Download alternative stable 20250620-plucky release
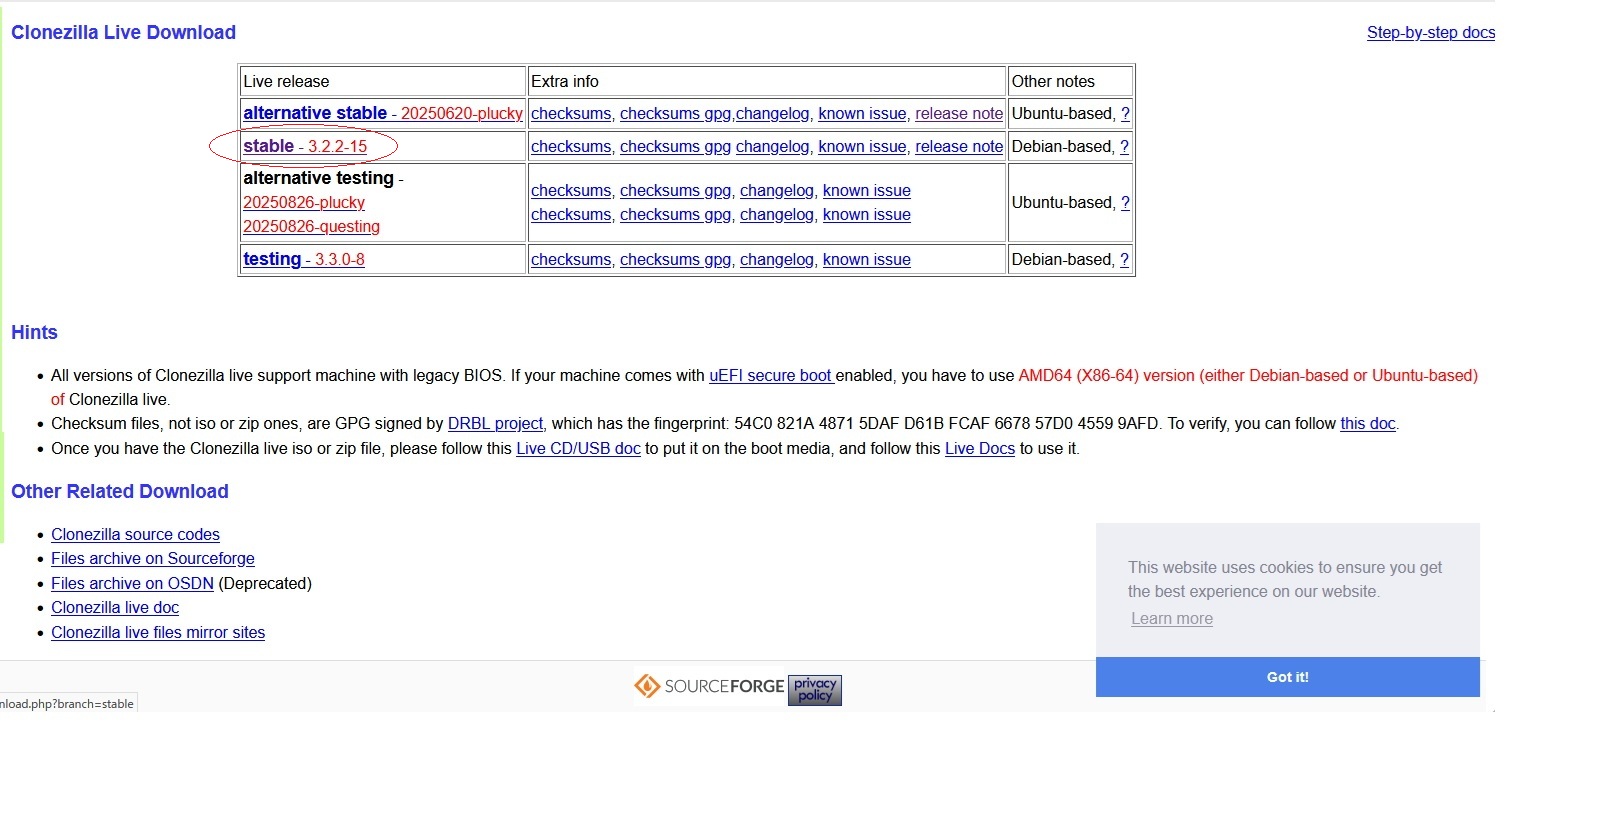 [x=383, y=113]
